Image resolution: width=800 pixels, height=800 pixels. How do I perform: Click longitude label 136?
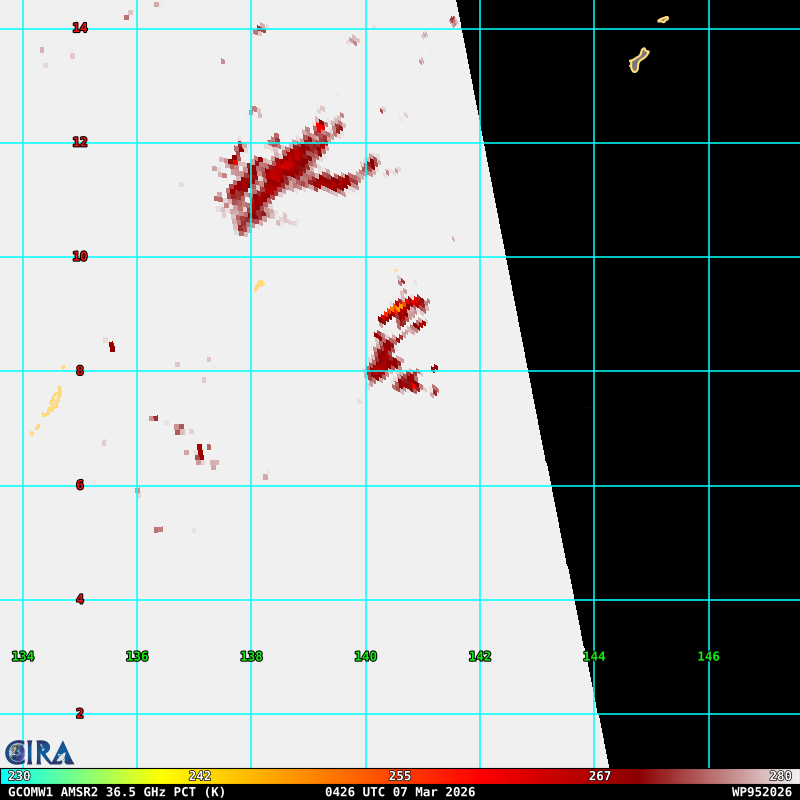click(x=137, y=656)
